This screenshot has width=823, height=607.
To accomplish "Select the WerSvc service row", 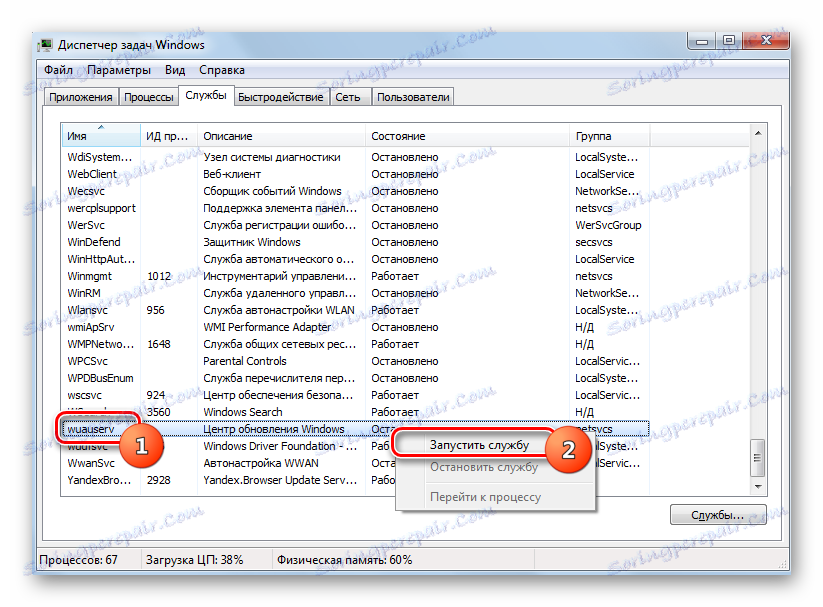I will click(x=355, y=225).
